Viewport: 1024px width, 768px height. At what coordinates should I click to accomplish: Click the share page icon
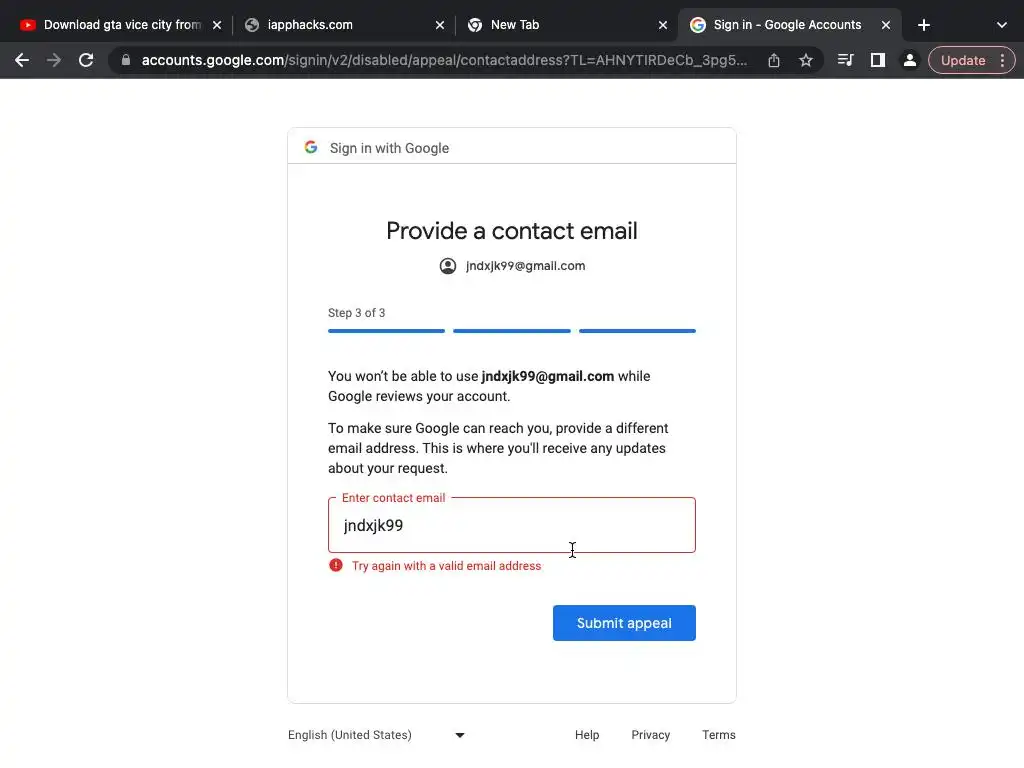tap(774, 60)
